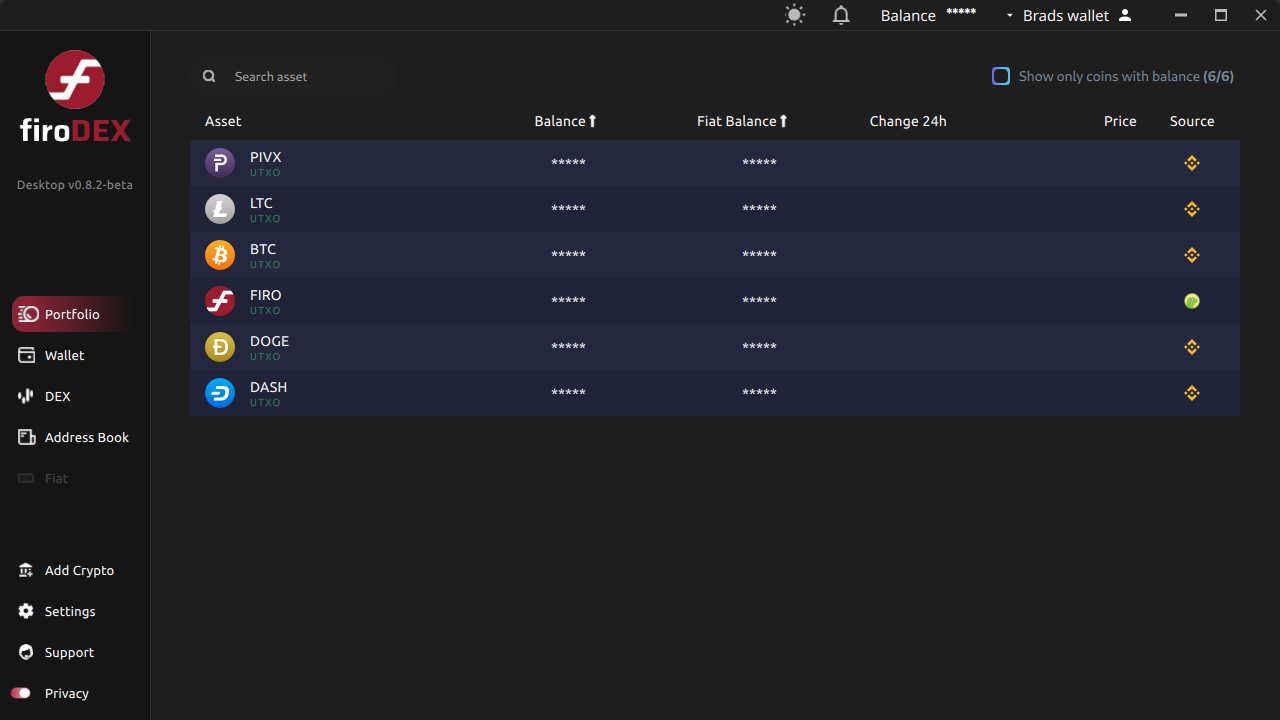Click the BTC coin icon
Viewport: 1280px width, 720px height.
[x=220, y=255]
